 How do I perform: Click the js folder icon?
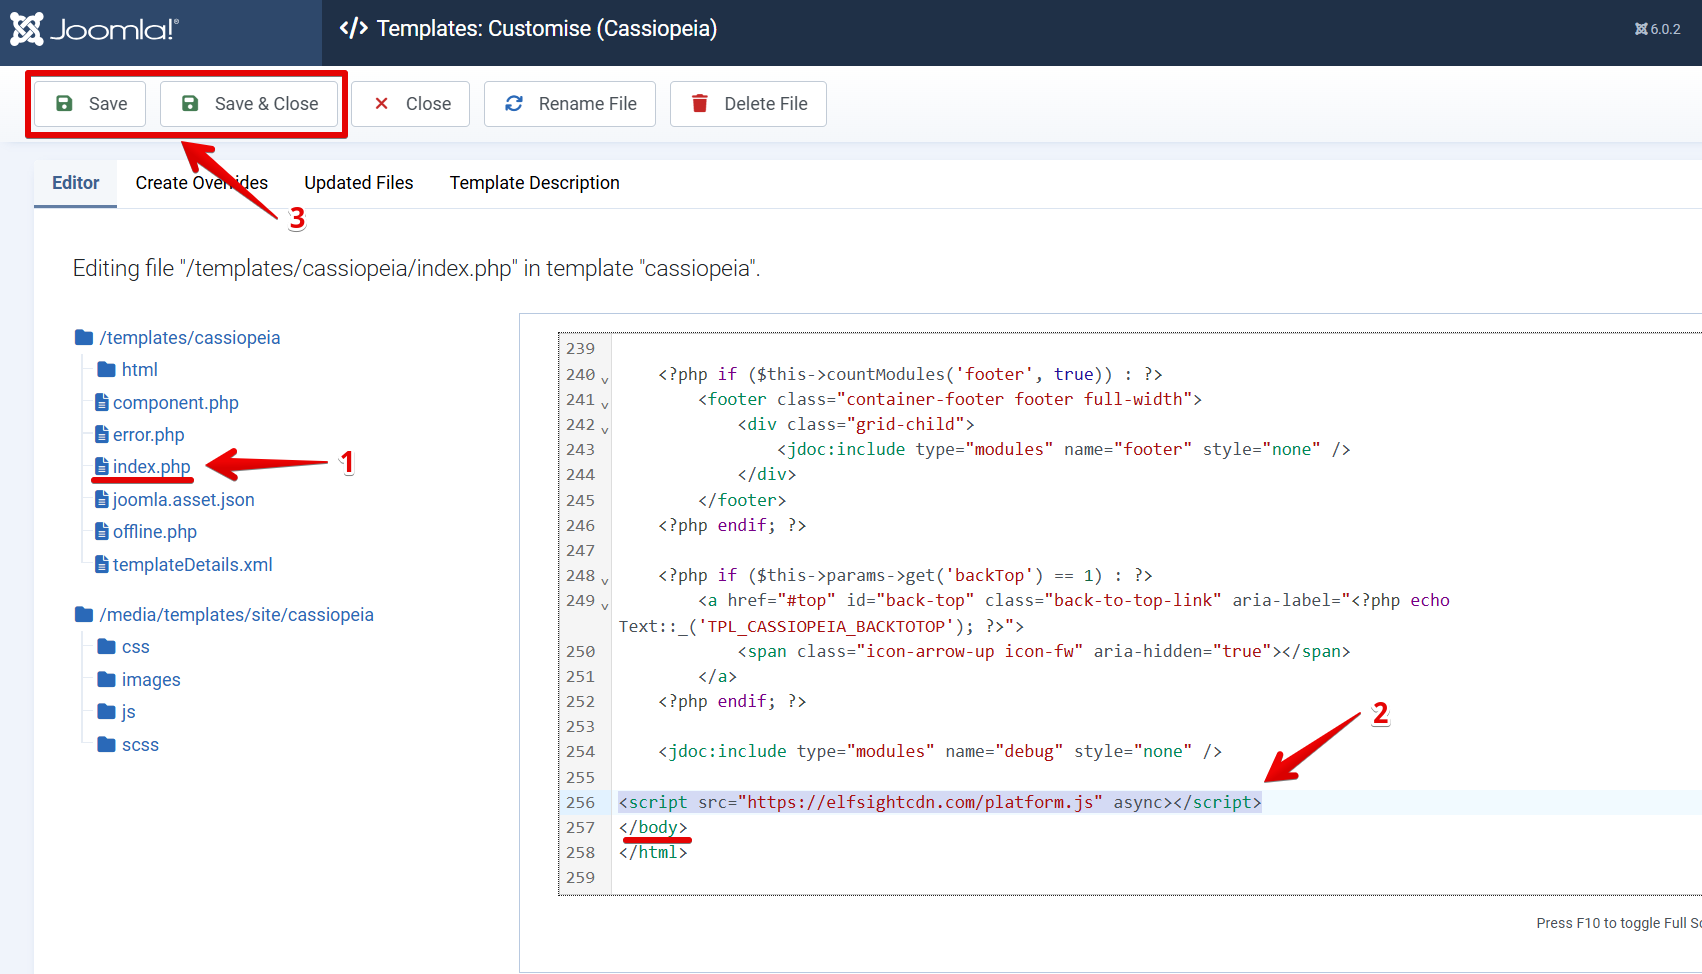106,712
